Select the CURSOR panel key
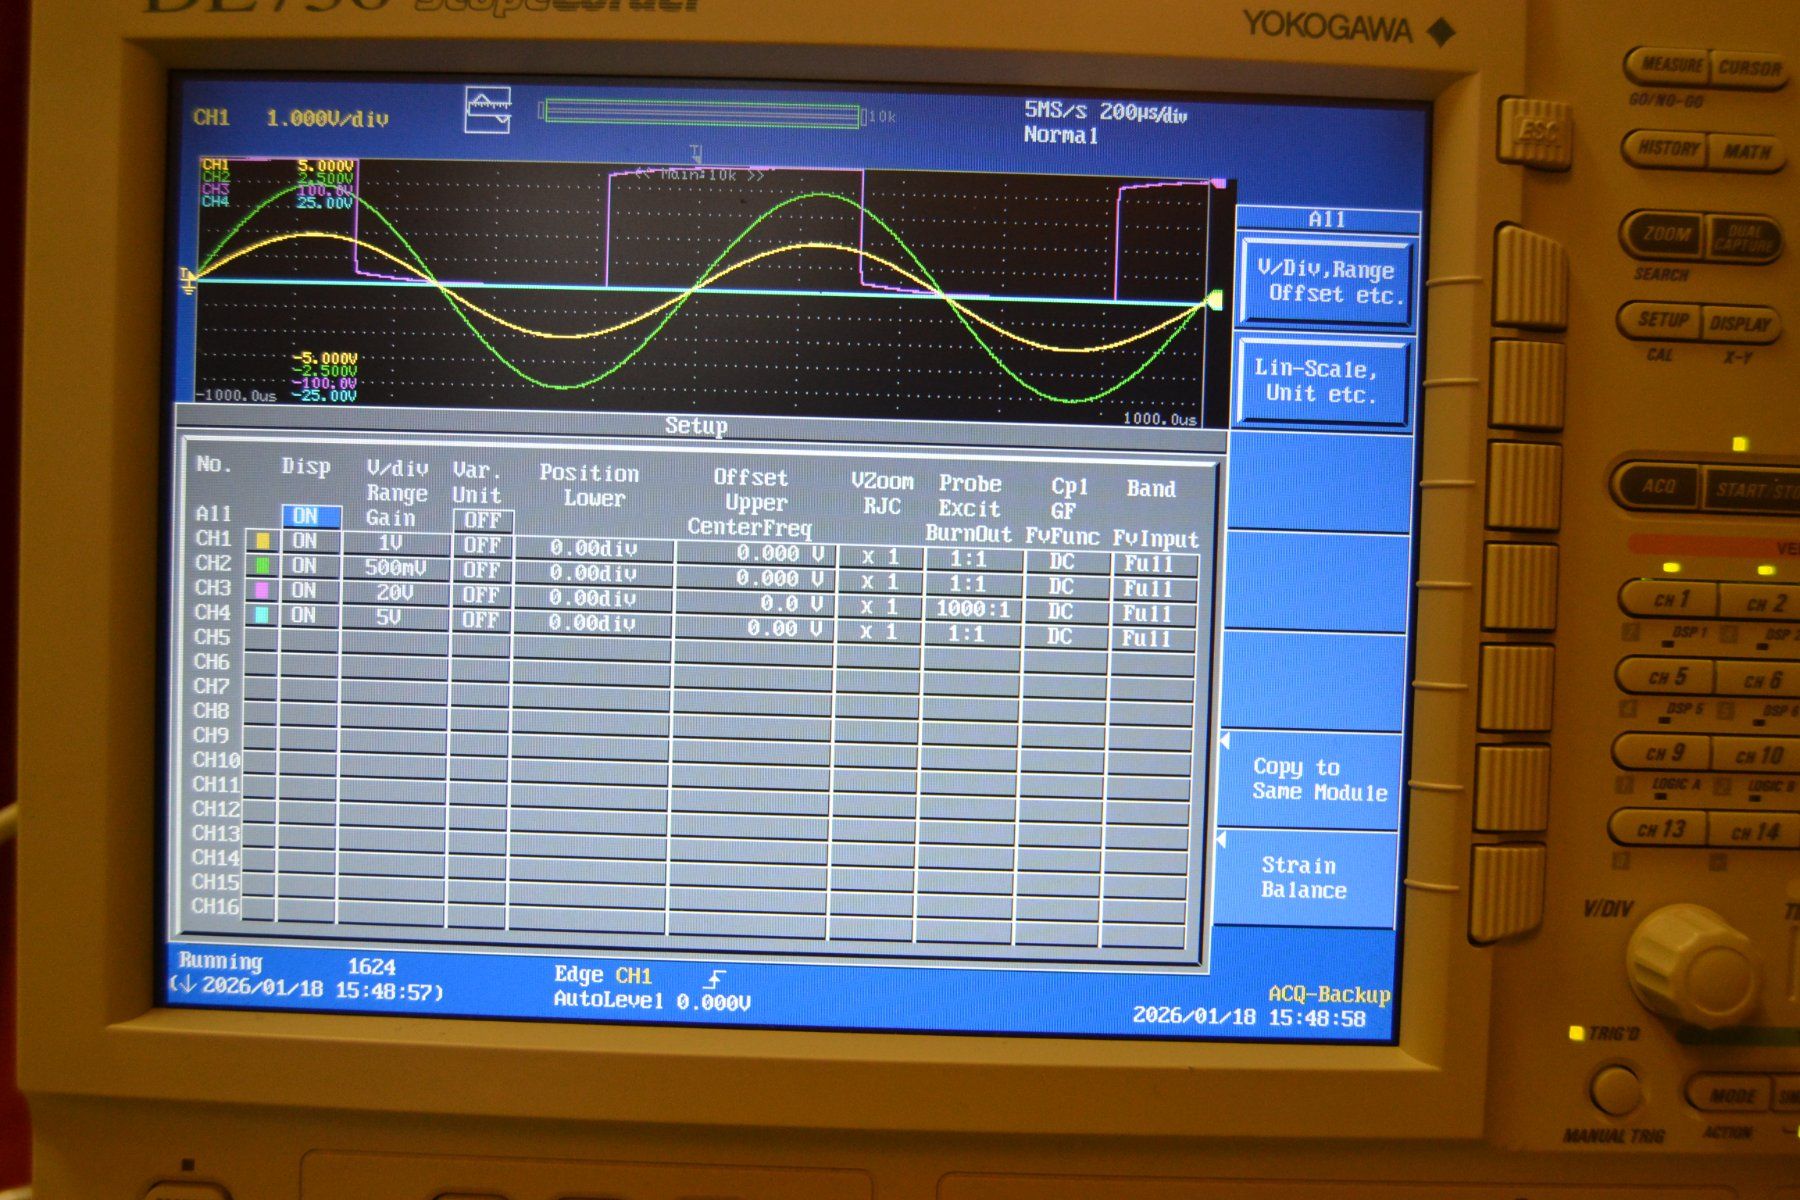 click(x=1750, y=70)
